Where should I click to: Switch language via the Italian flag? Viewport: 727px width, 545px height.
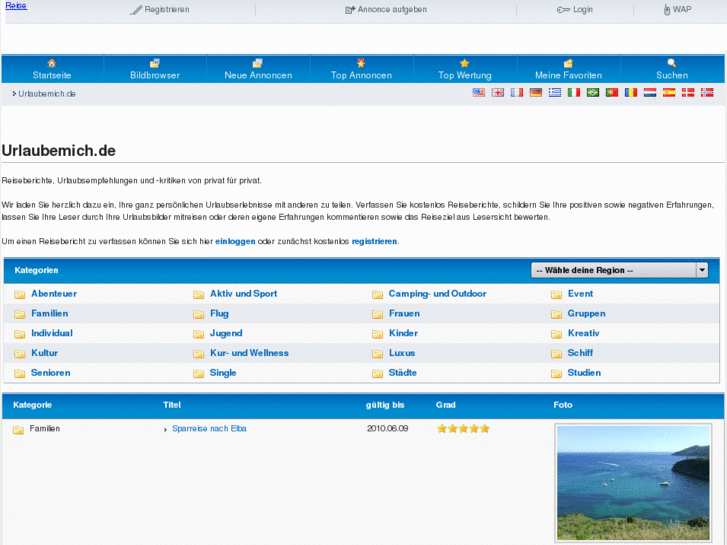pos(574,93)
